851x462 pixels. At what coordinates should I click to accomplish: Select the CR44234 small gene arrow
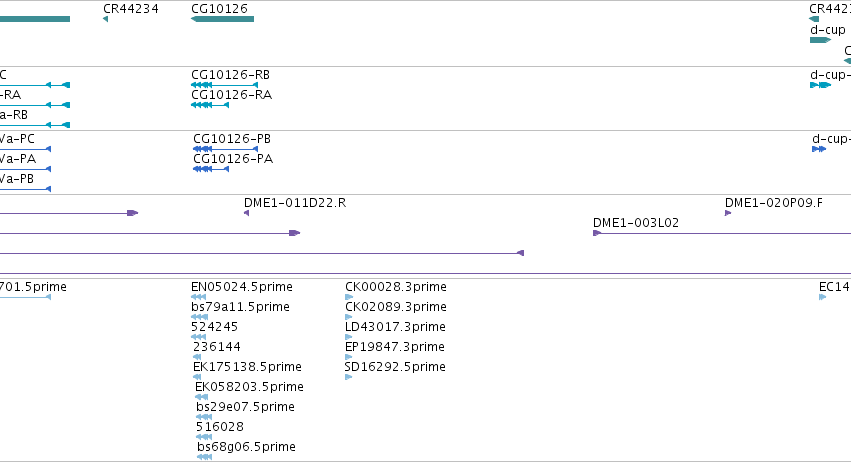[105, 19]
